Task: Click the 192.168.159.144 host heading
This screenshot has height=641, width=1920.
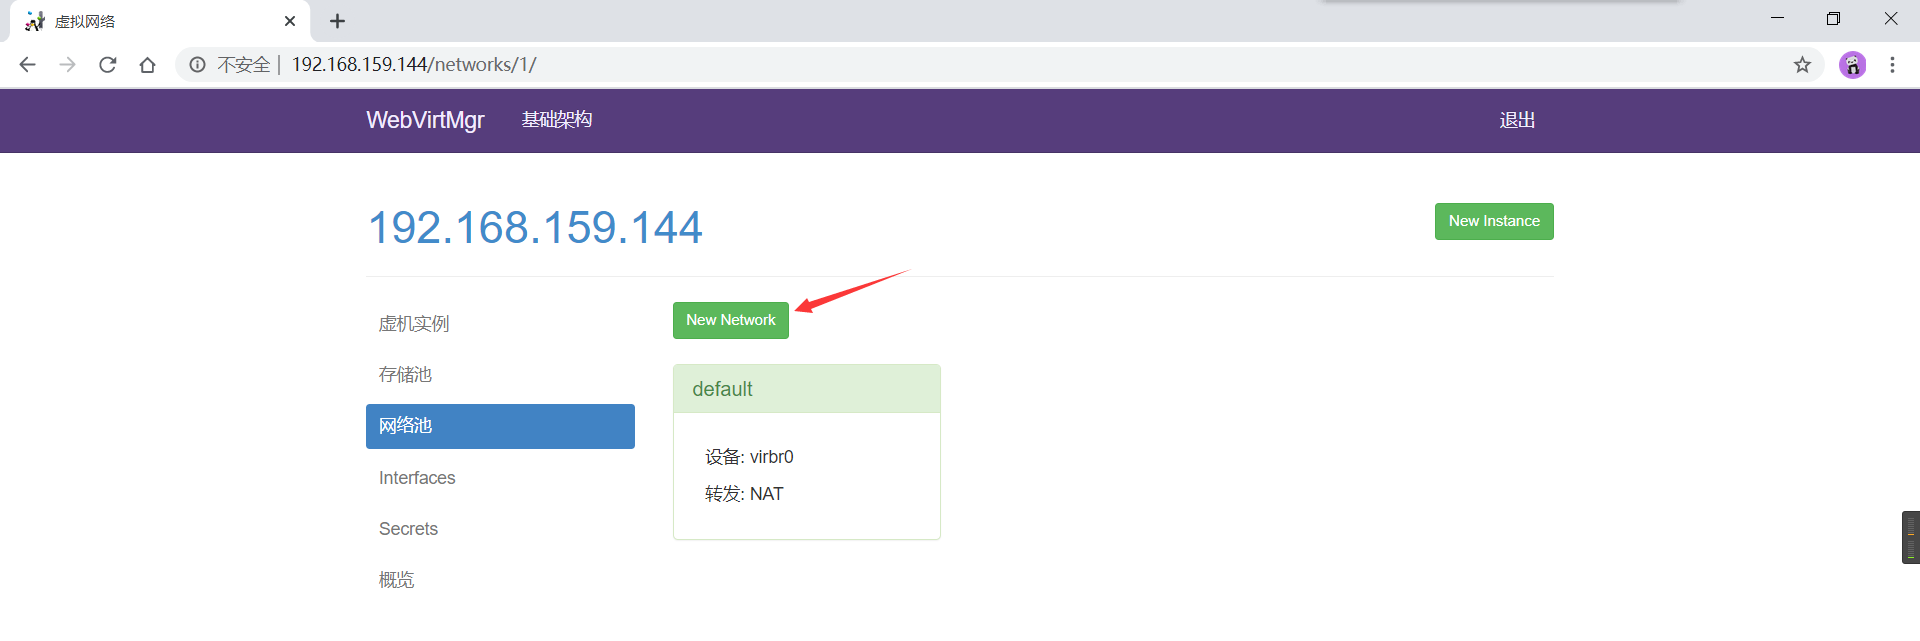Action: [536, 227]
